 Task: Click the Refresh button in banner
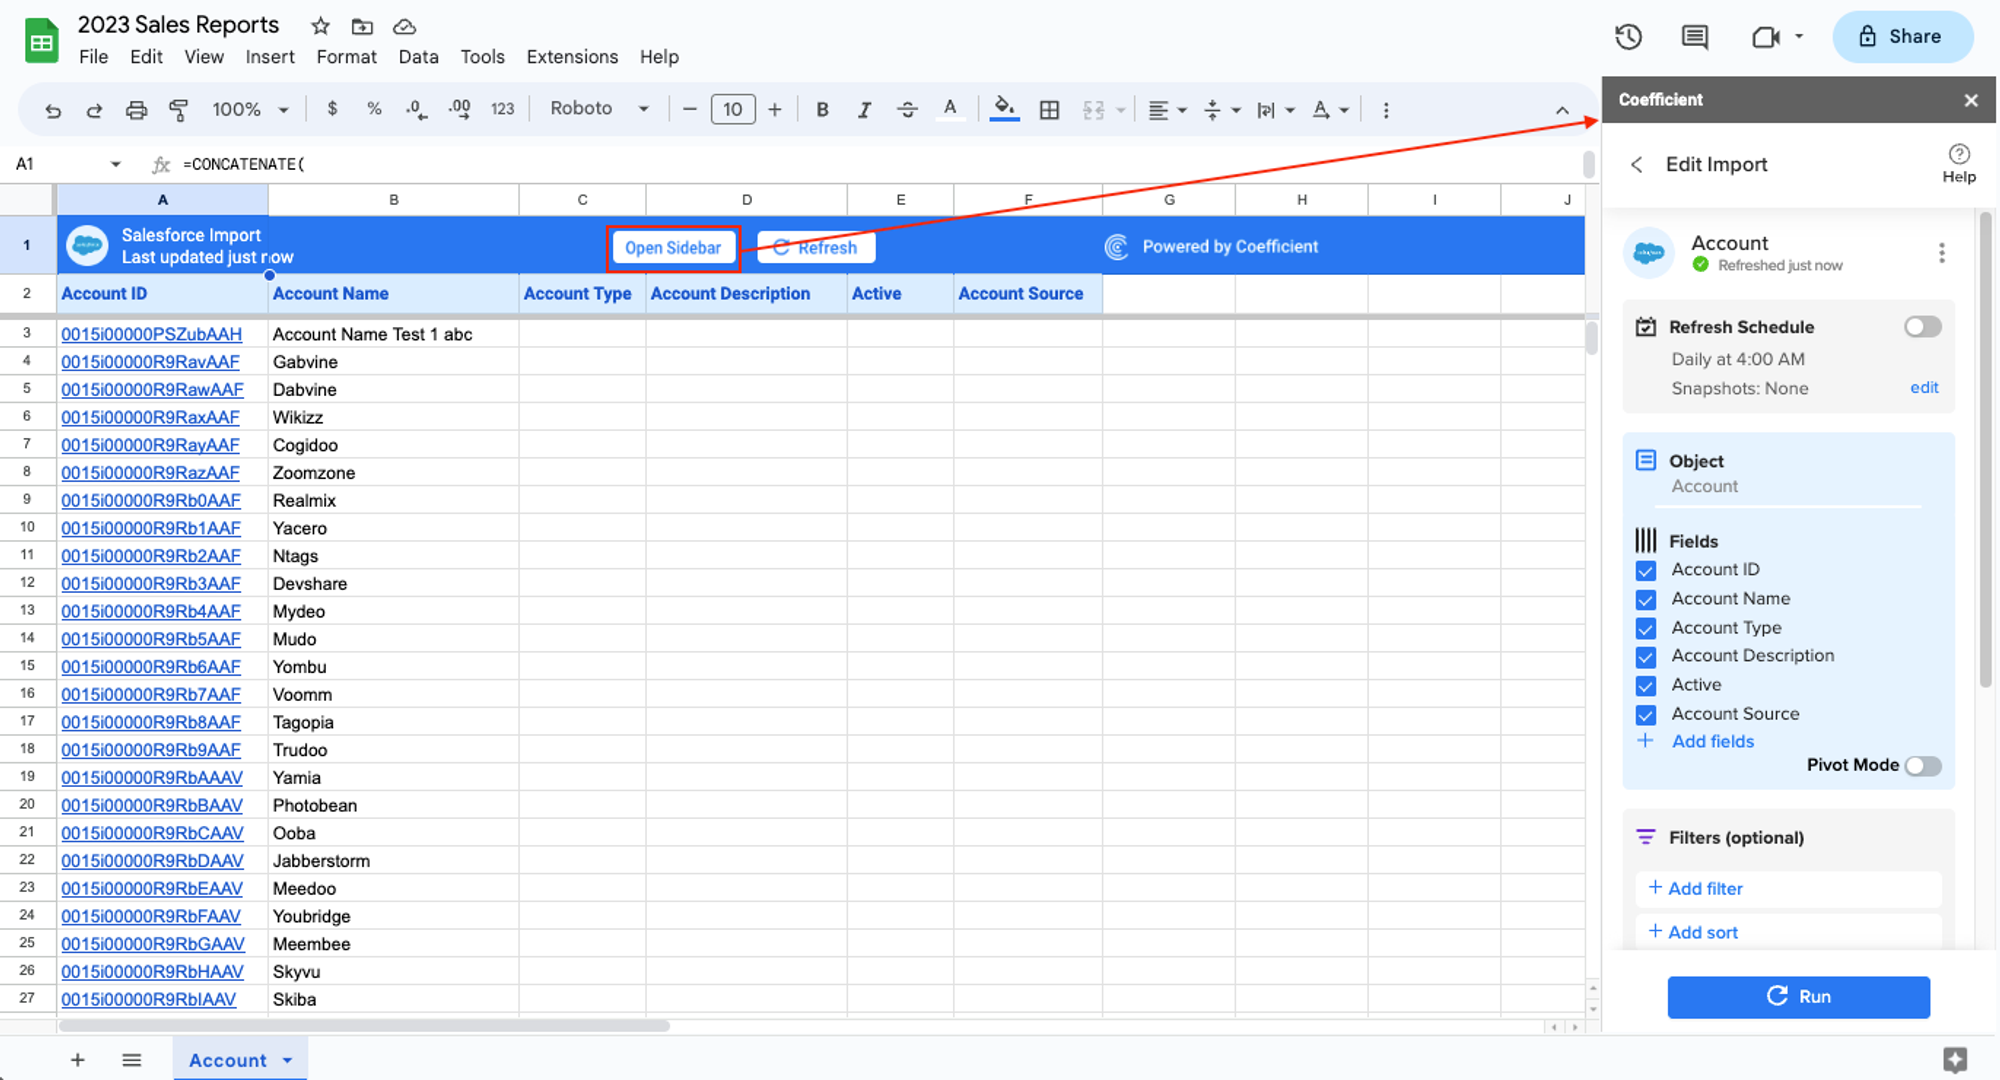(x=816, y=248)
